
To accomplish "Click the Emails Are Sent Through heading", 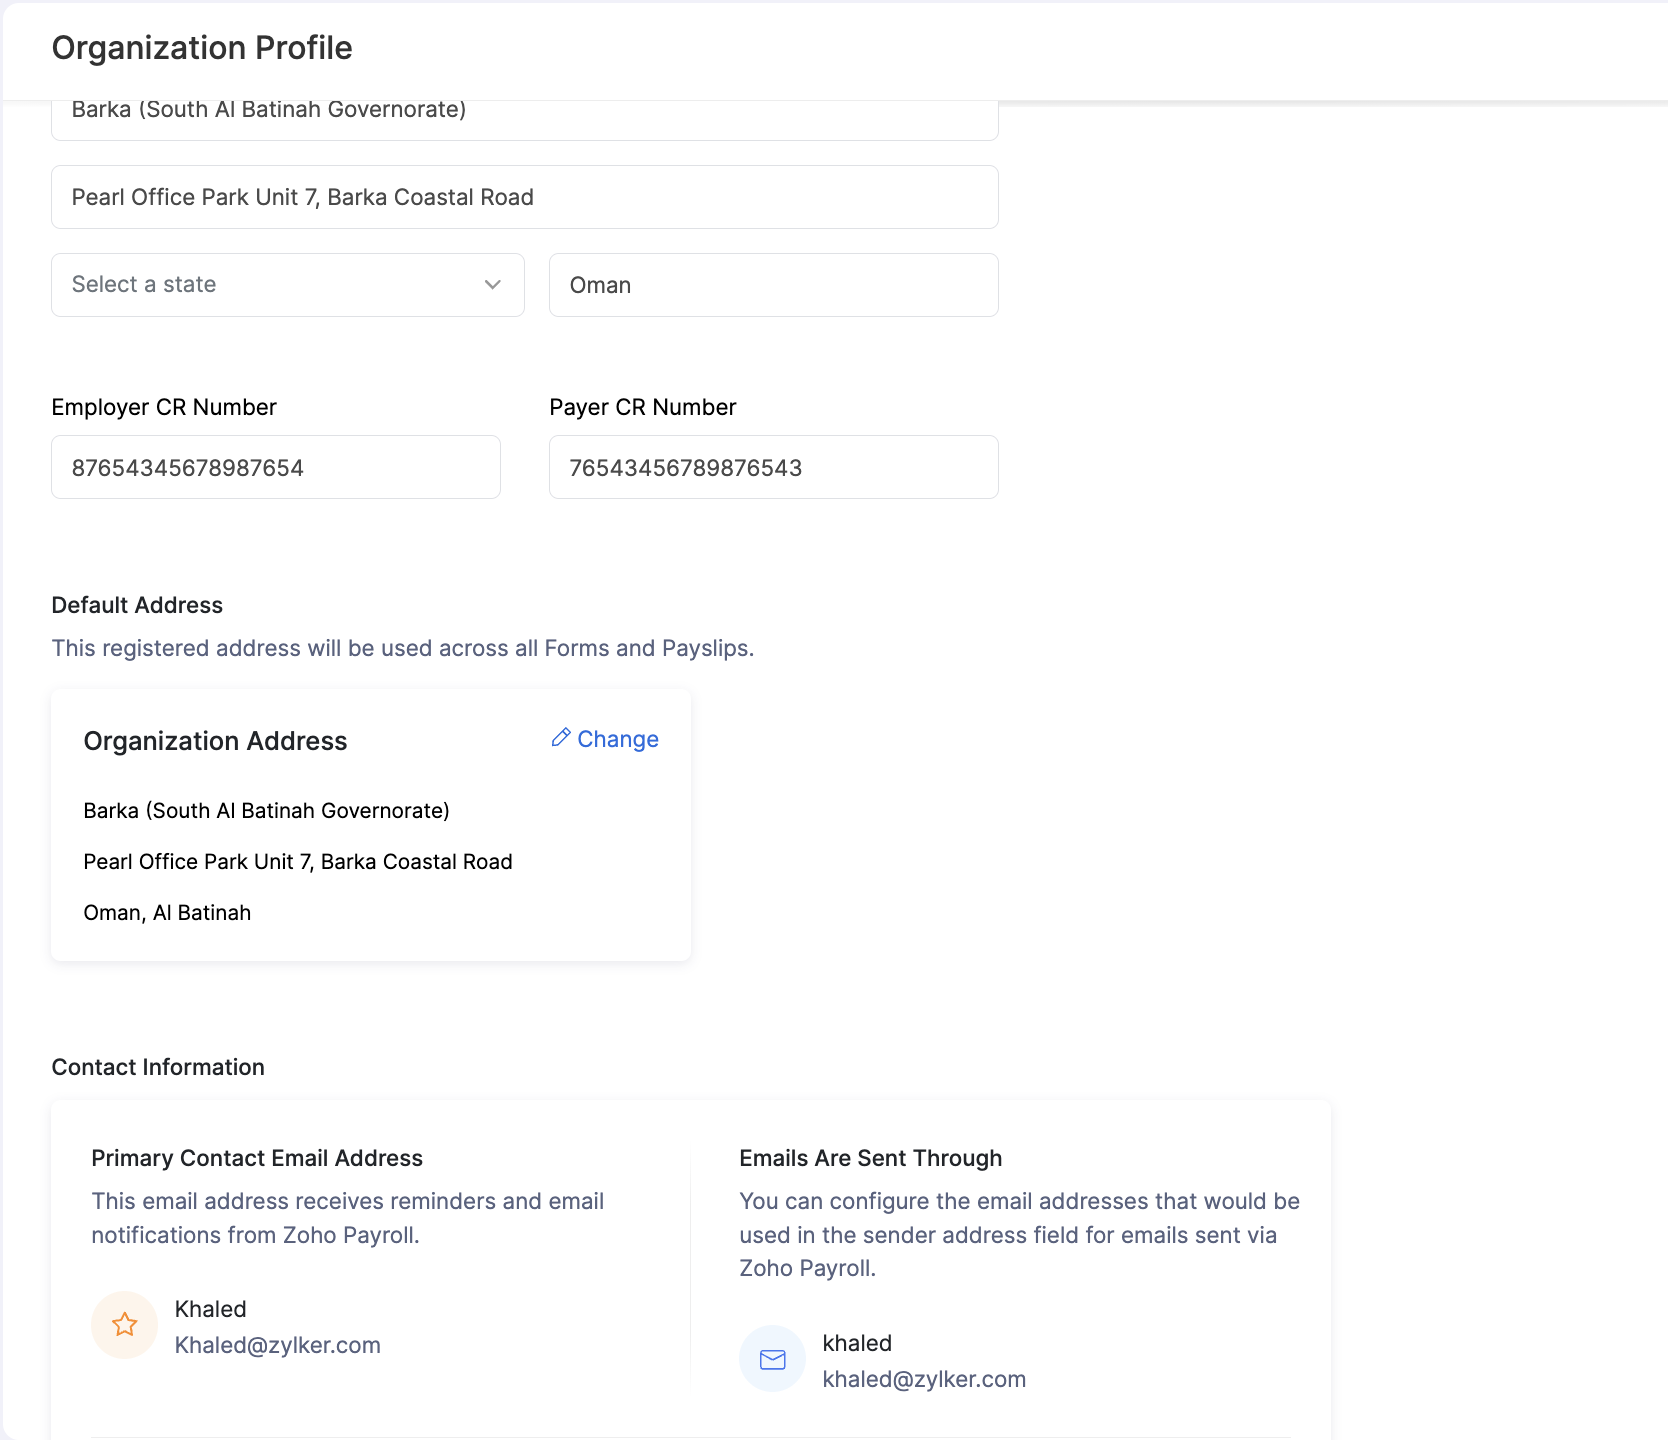I will pyautogui.click(x=870, y=1158).
